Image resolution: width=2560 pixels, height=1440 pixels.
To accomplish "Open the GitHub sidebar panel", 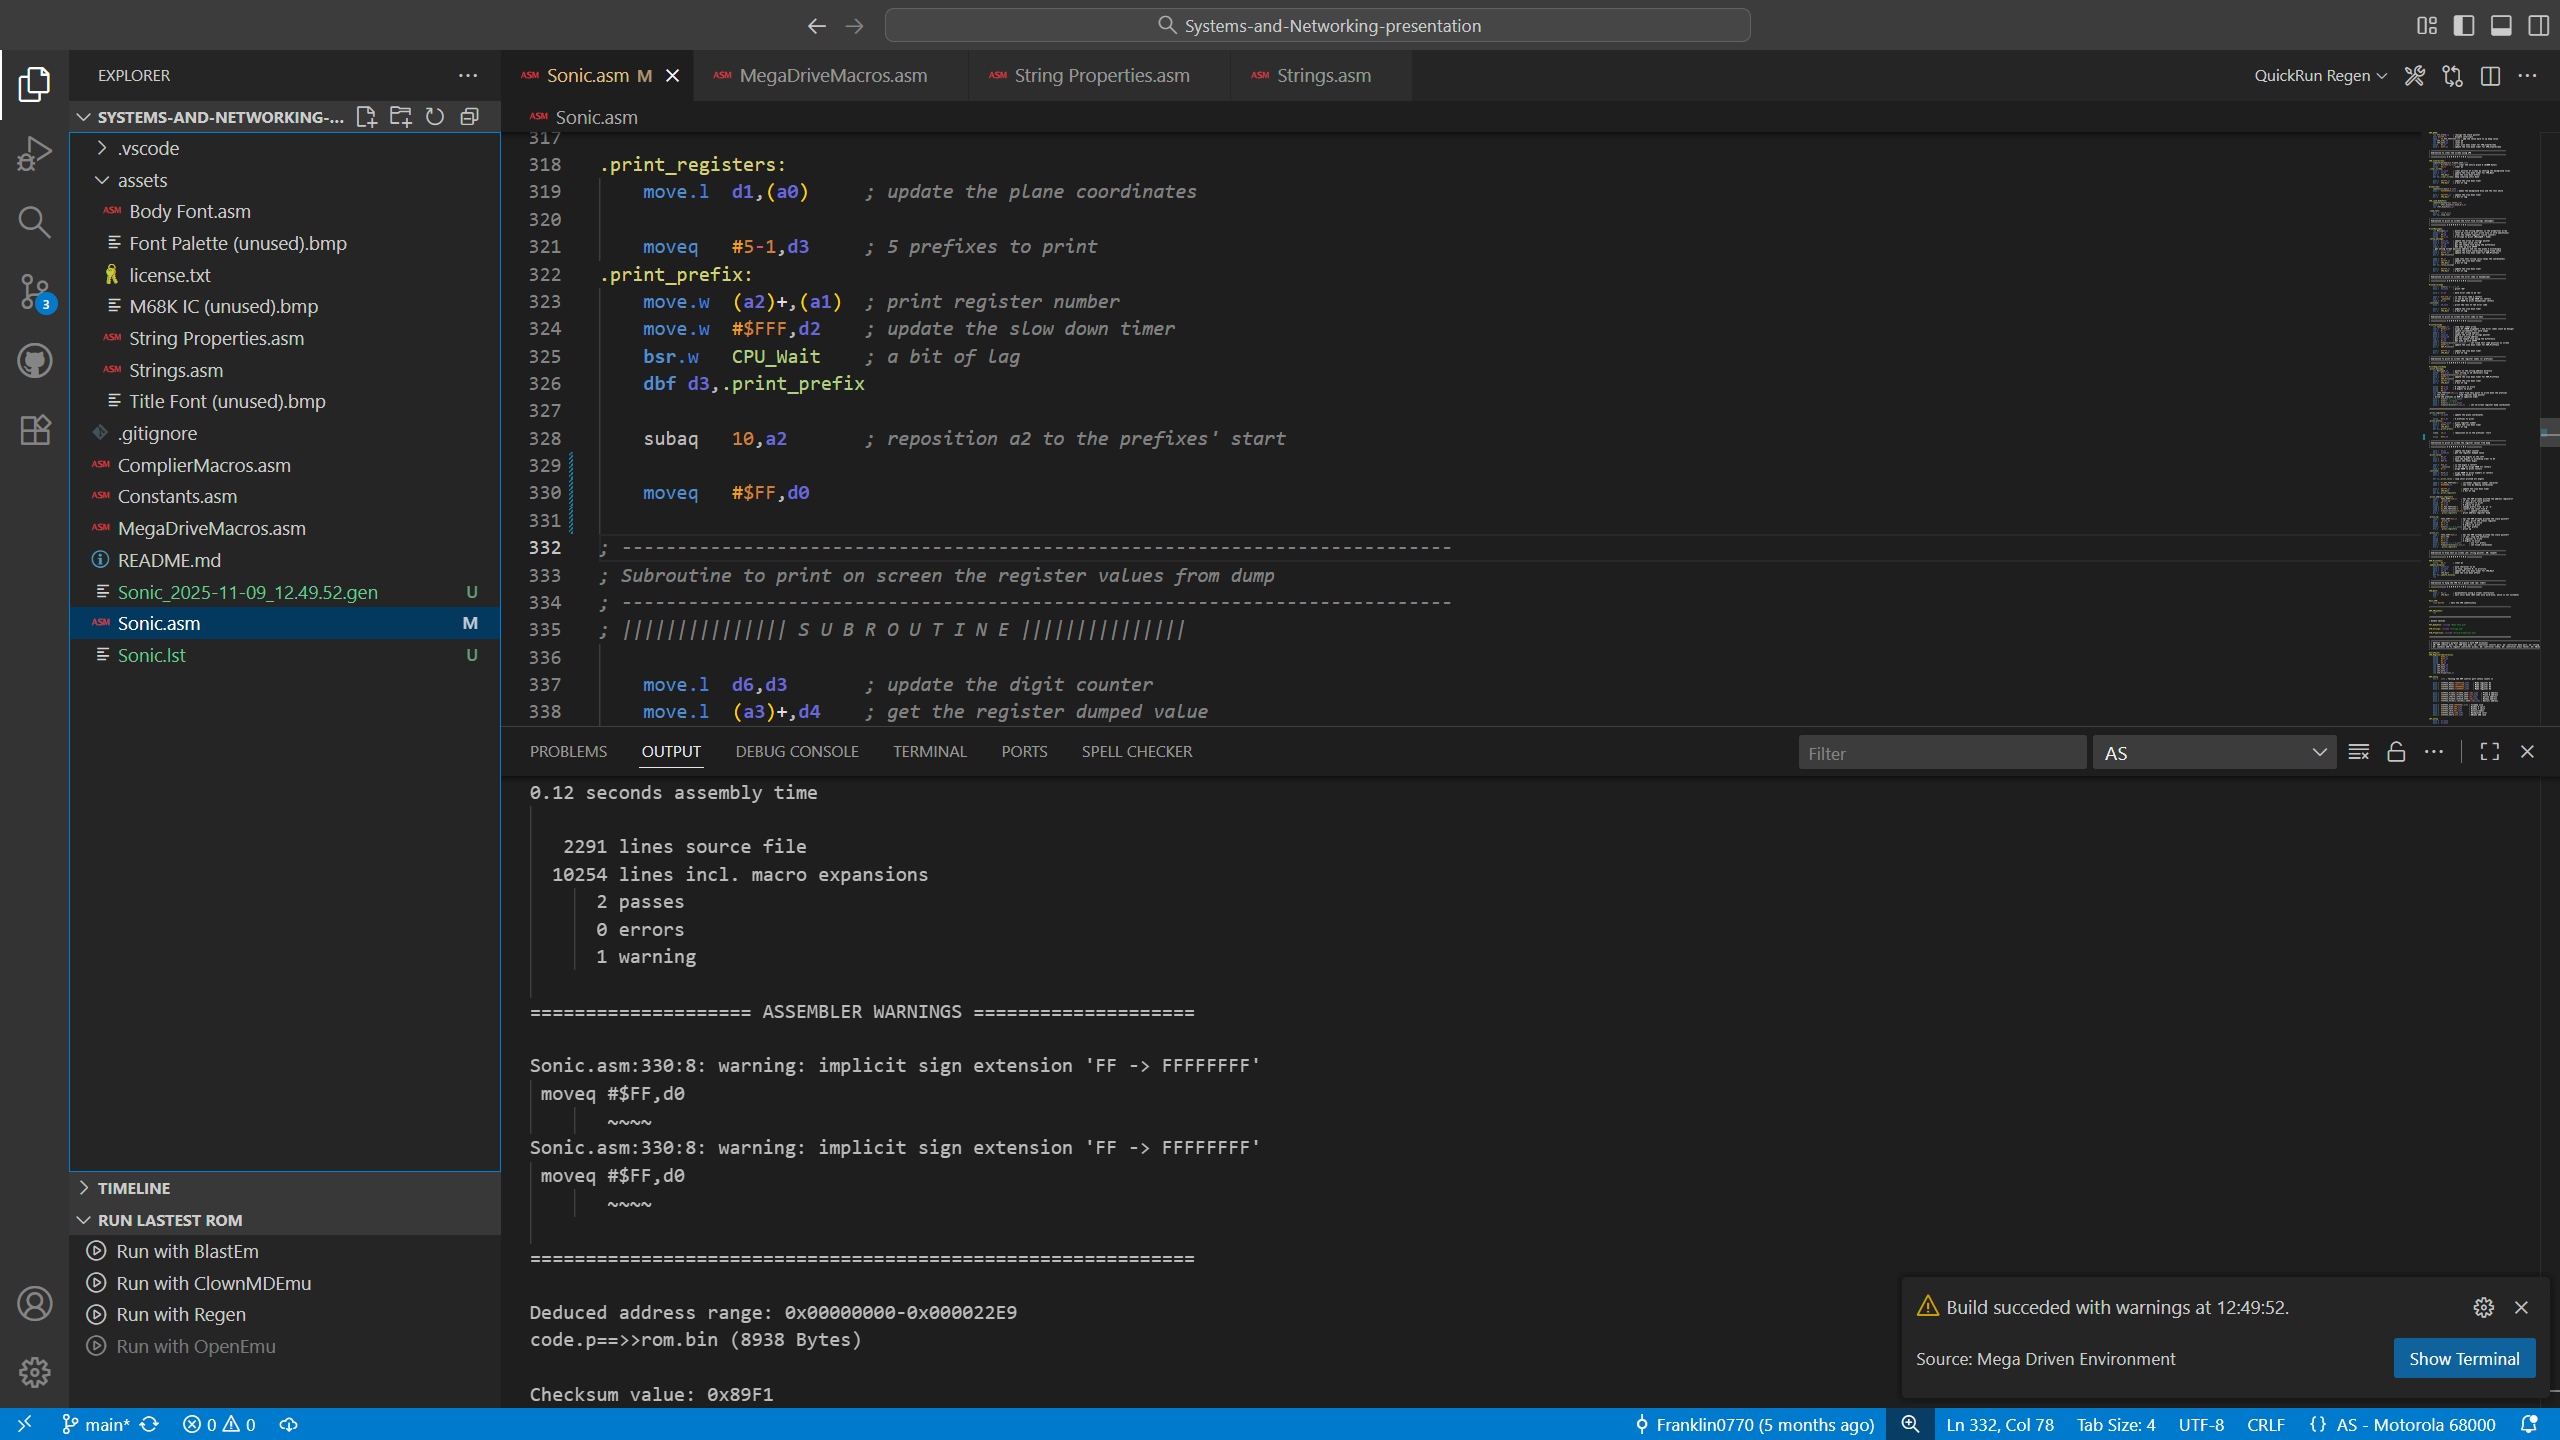I will [34, 361].
